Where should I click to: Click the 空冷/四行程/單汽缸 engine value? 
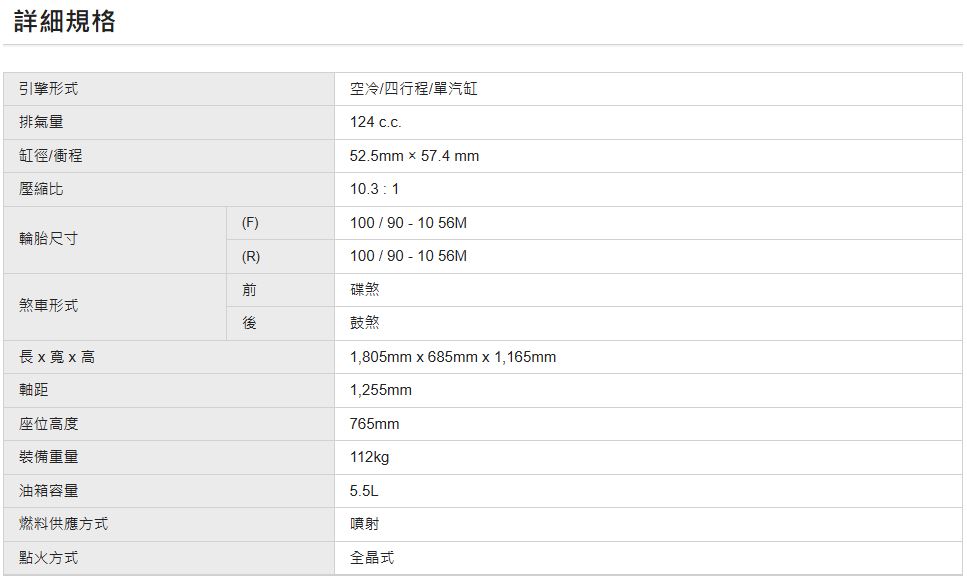tap(414, 89)
